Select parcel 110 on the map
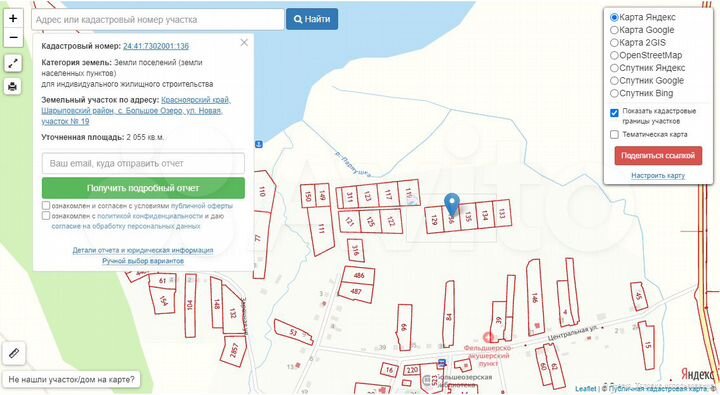720x395 pixels. (263, 191)
